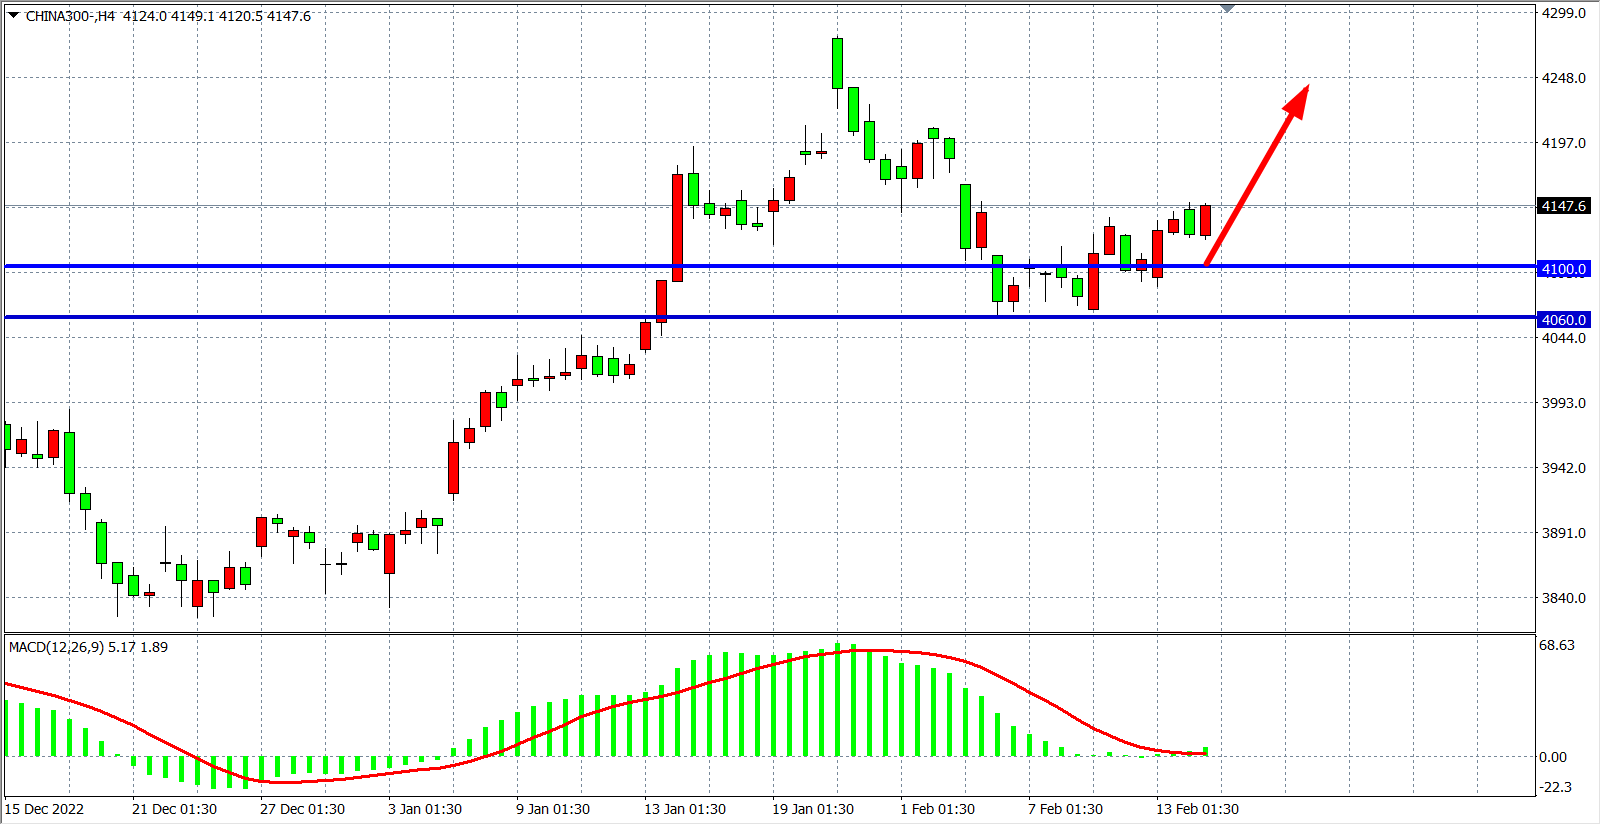Click the triangle beside the CHINA300 title

(13, 15)
